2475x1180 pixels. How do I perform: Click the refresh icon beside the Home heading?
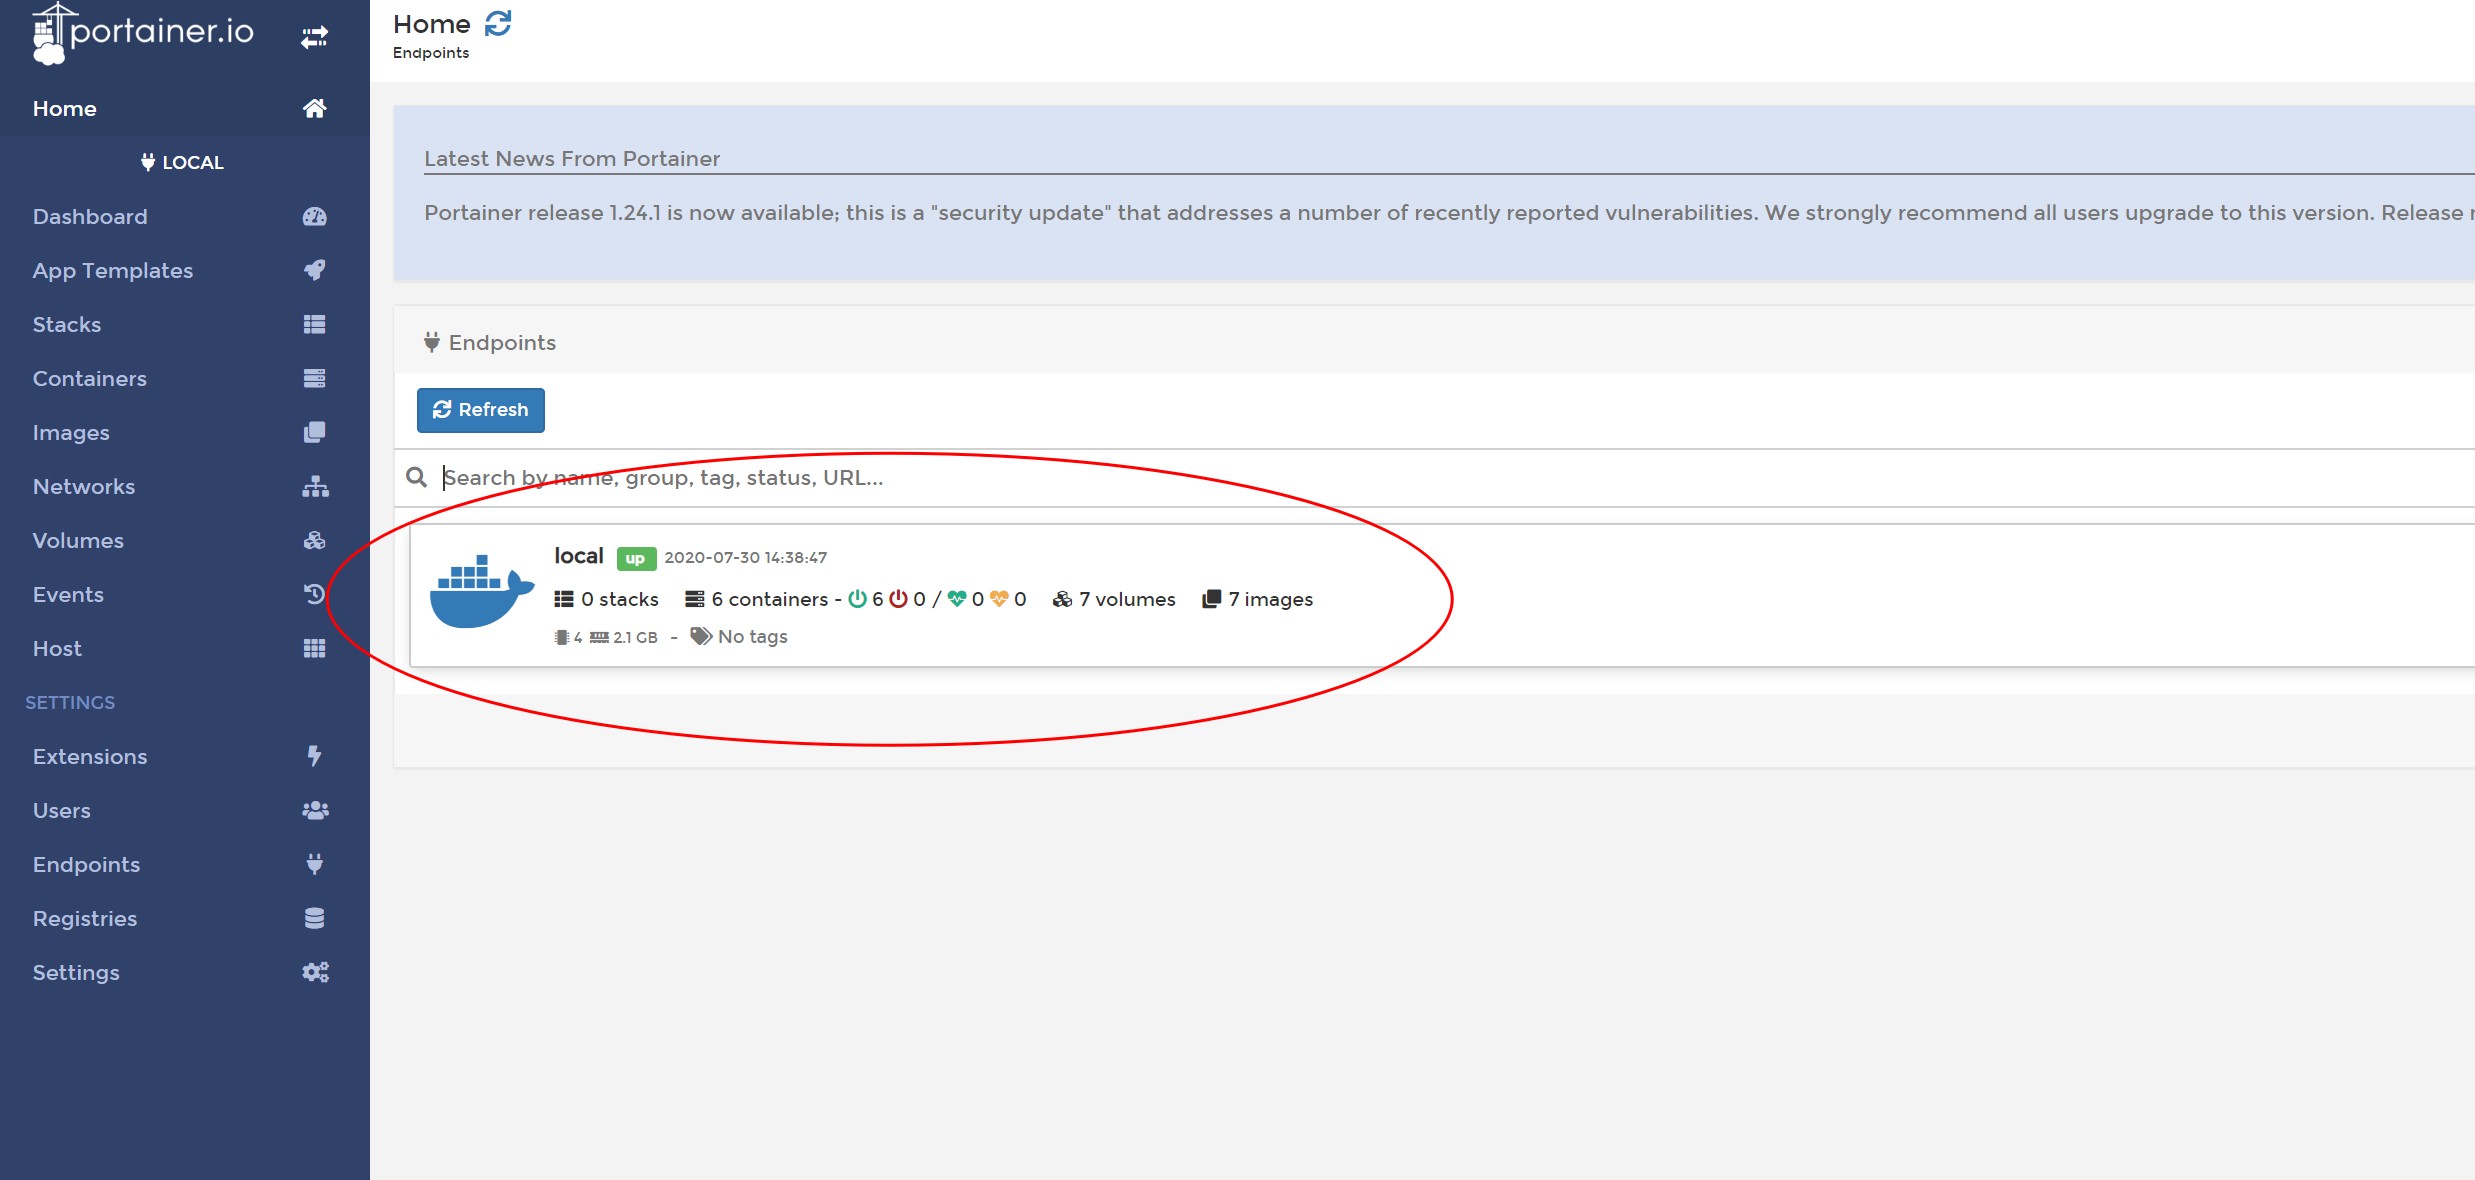497,22
